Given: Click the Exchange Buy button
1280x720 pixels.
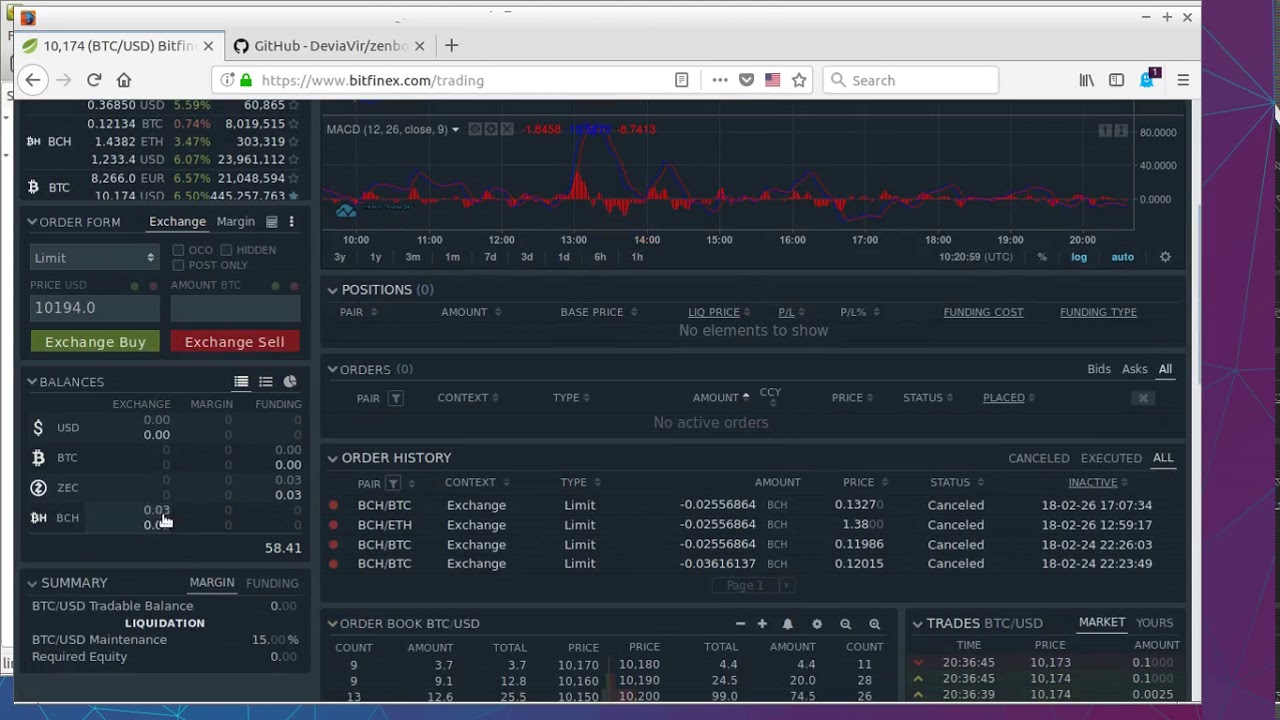Looking at the screenshot, I should point(95,342).
